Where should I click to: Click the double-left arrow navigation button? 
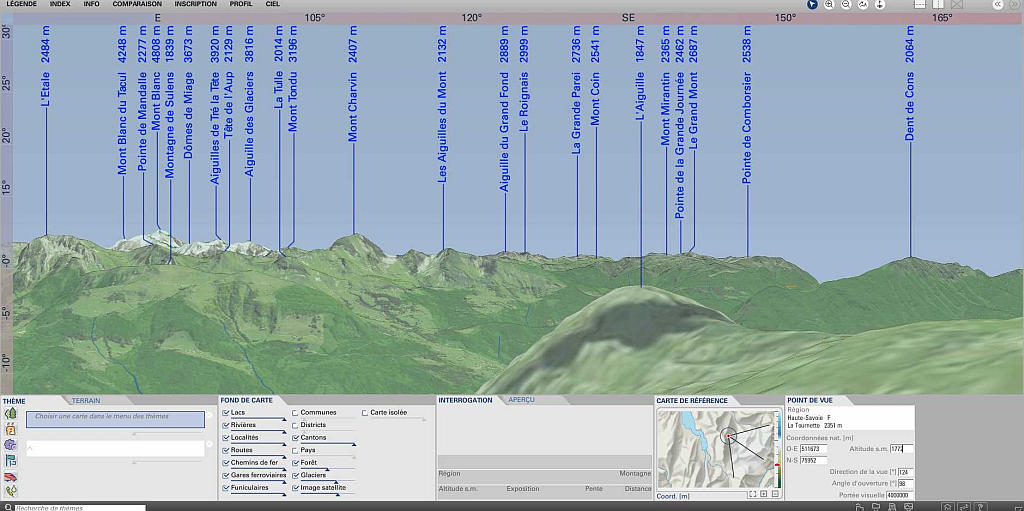click(998, 5)
